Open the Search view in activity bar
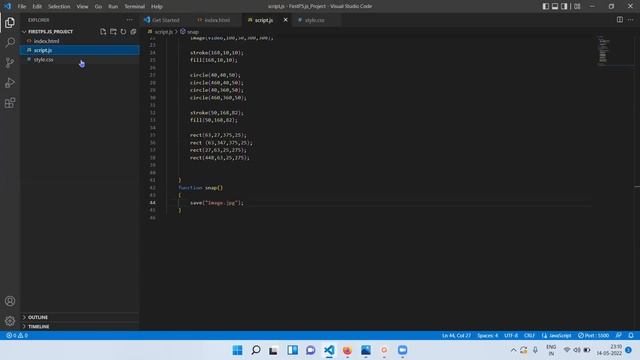The image size is (640, 360). pyautogui.click(x=10, y=42)
